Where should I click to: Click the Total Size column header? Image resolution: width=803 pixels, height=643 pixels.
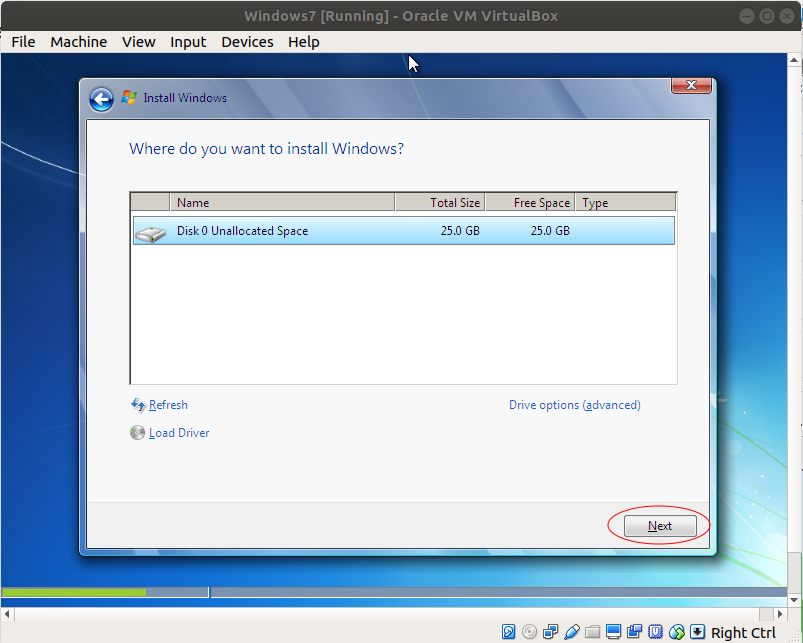[440, 202]
